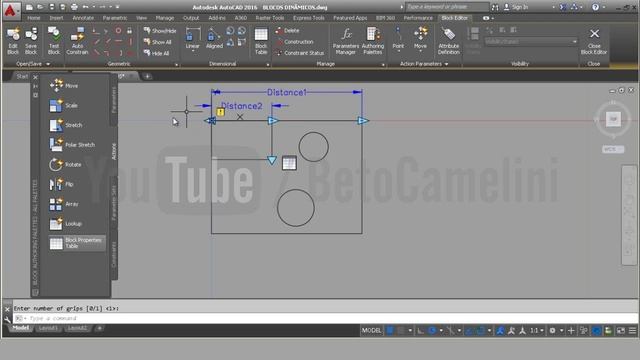This screenshot has height=360, width=640.
Task: Select Block Properties Table in the palette
Action: [x=77, y=243]
